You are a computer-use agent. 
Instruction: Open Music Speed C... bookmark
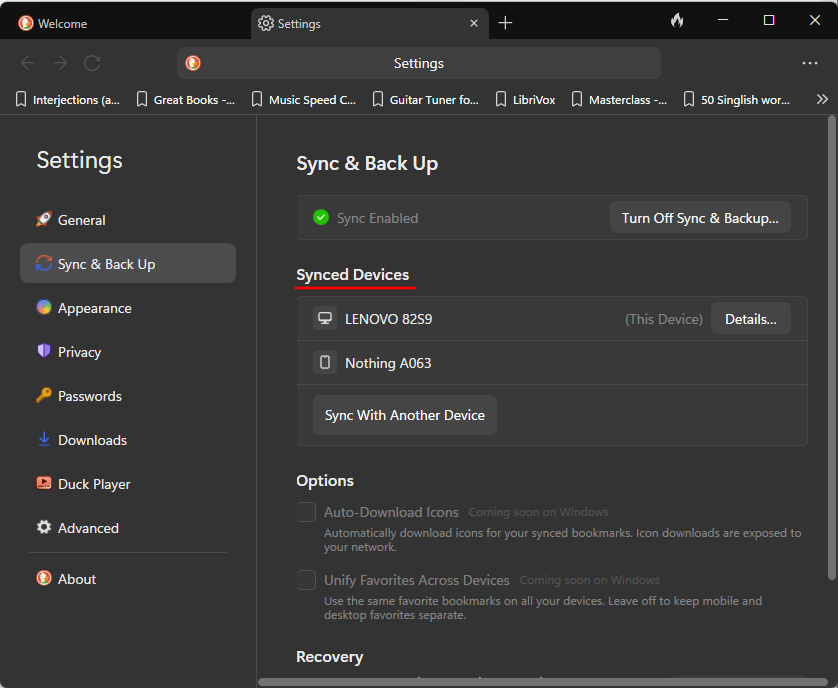click(x=304, y=100)
